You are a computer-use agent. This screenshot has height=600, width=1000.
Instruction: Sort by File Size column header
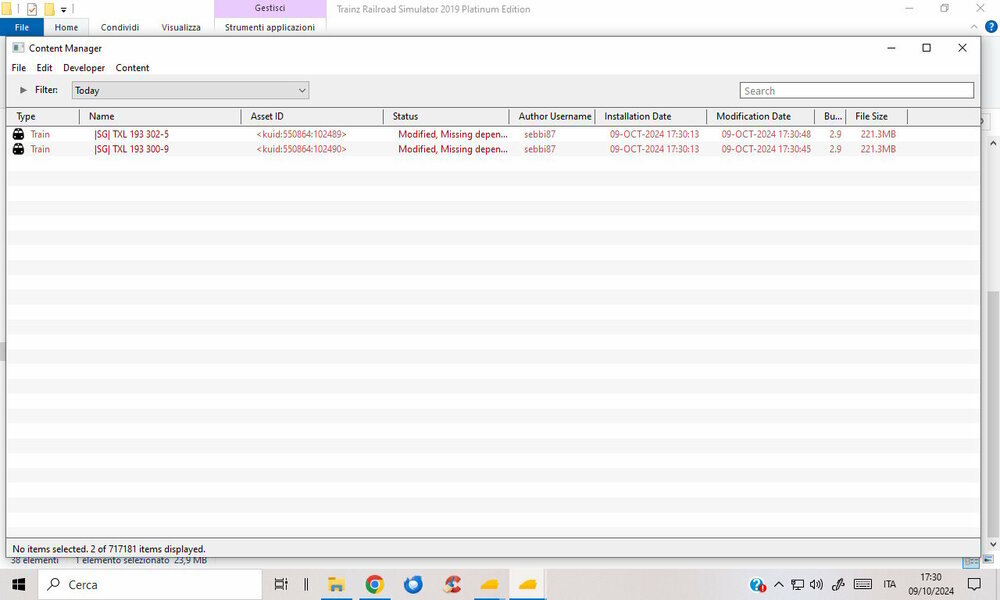[877, 116]
